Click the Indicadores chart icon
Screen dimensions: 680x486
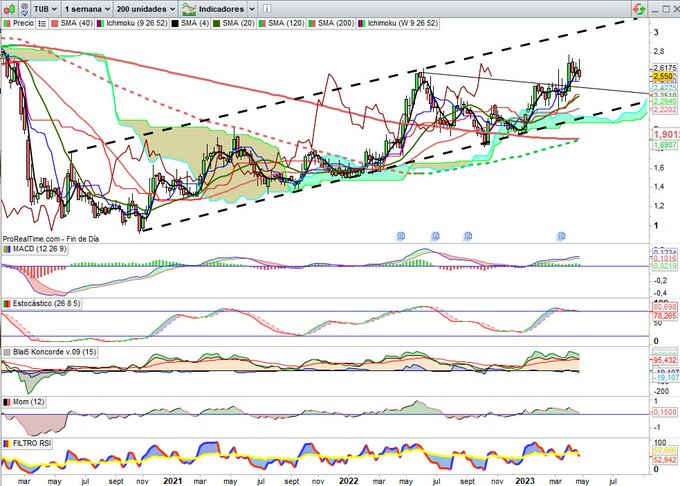click(x=189, y=9)
